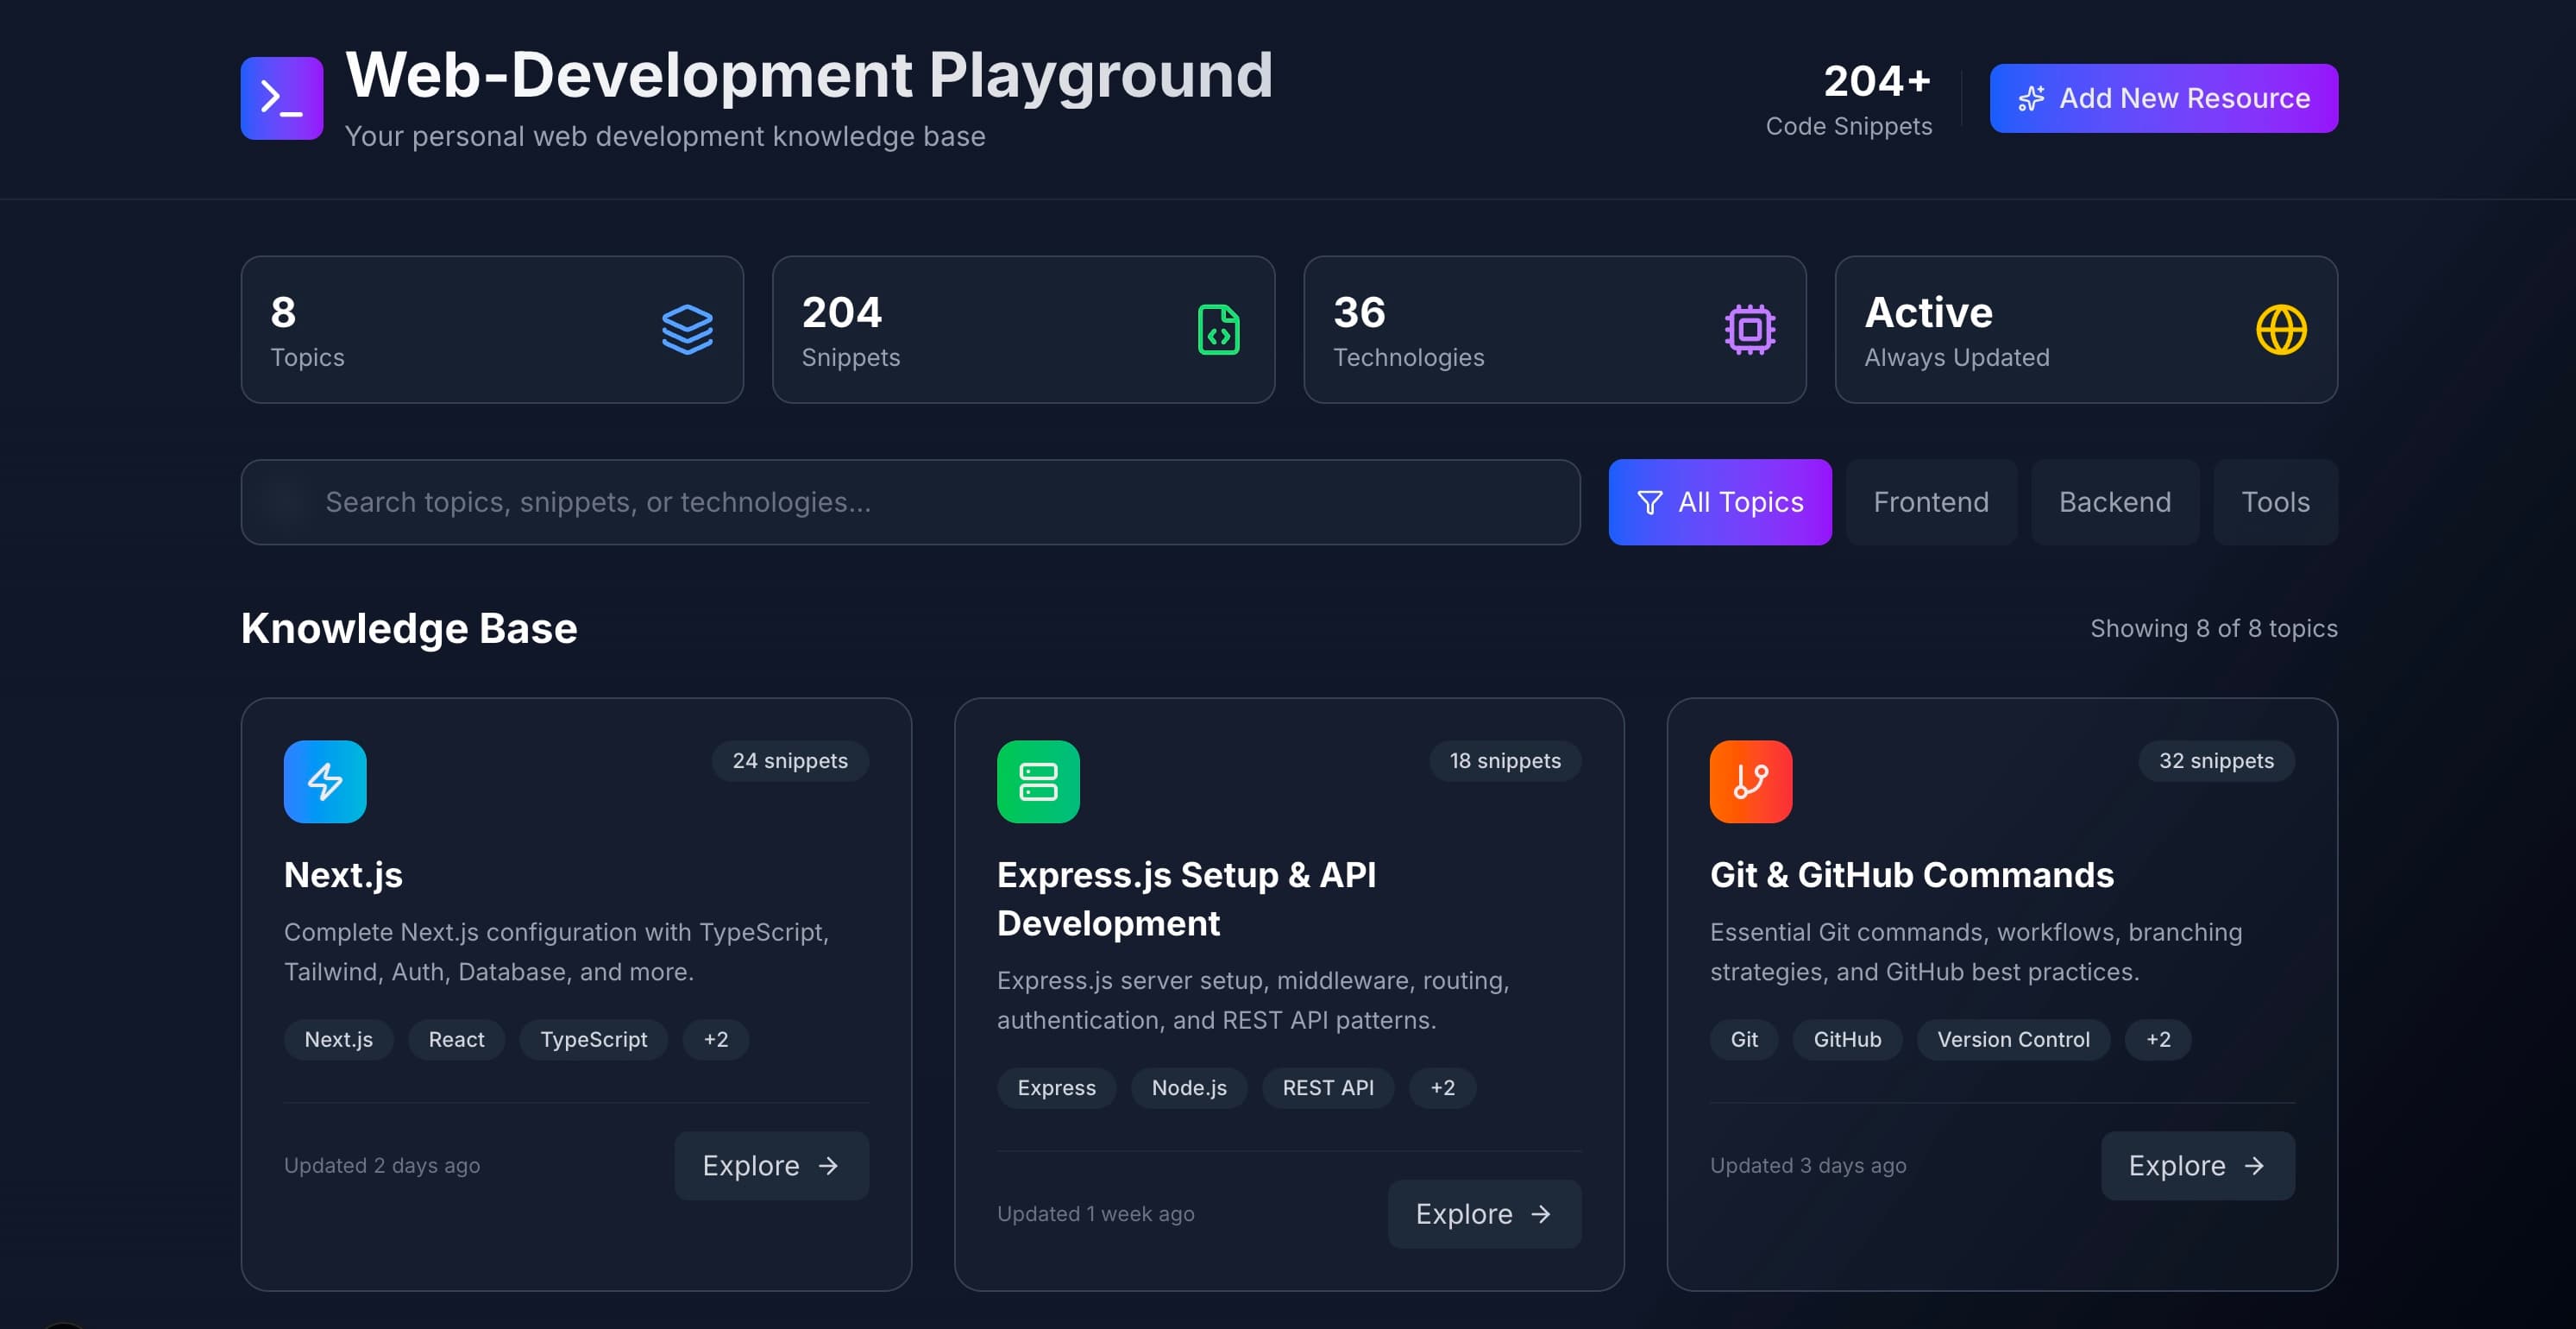Screen dimensions: 2576x1329
Task: Expand the +2 tags on Git & GitHub card
Action: point(2158,1039)
